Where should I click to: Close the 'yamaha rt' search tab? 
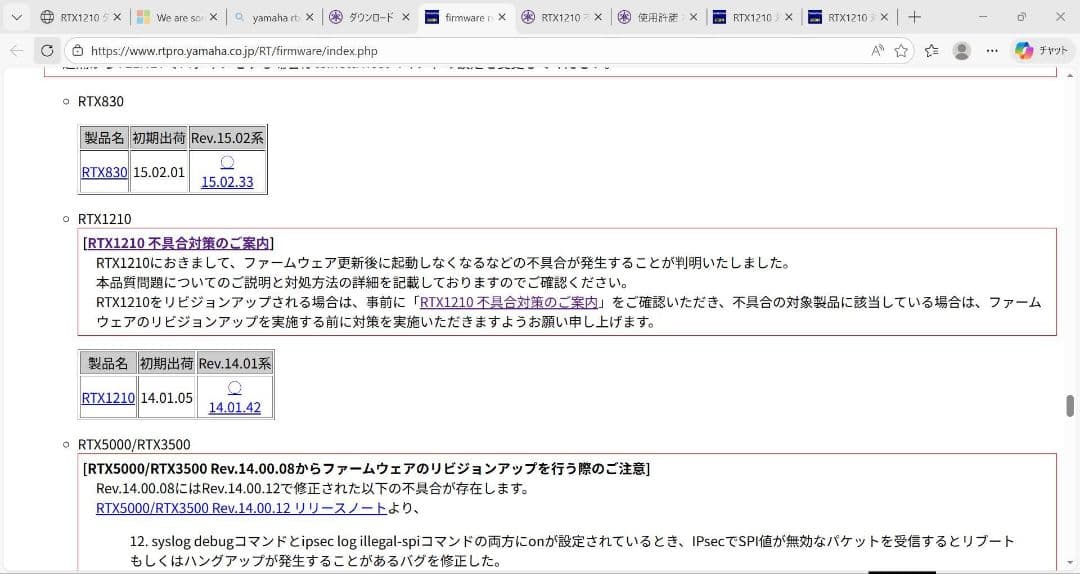309,17
